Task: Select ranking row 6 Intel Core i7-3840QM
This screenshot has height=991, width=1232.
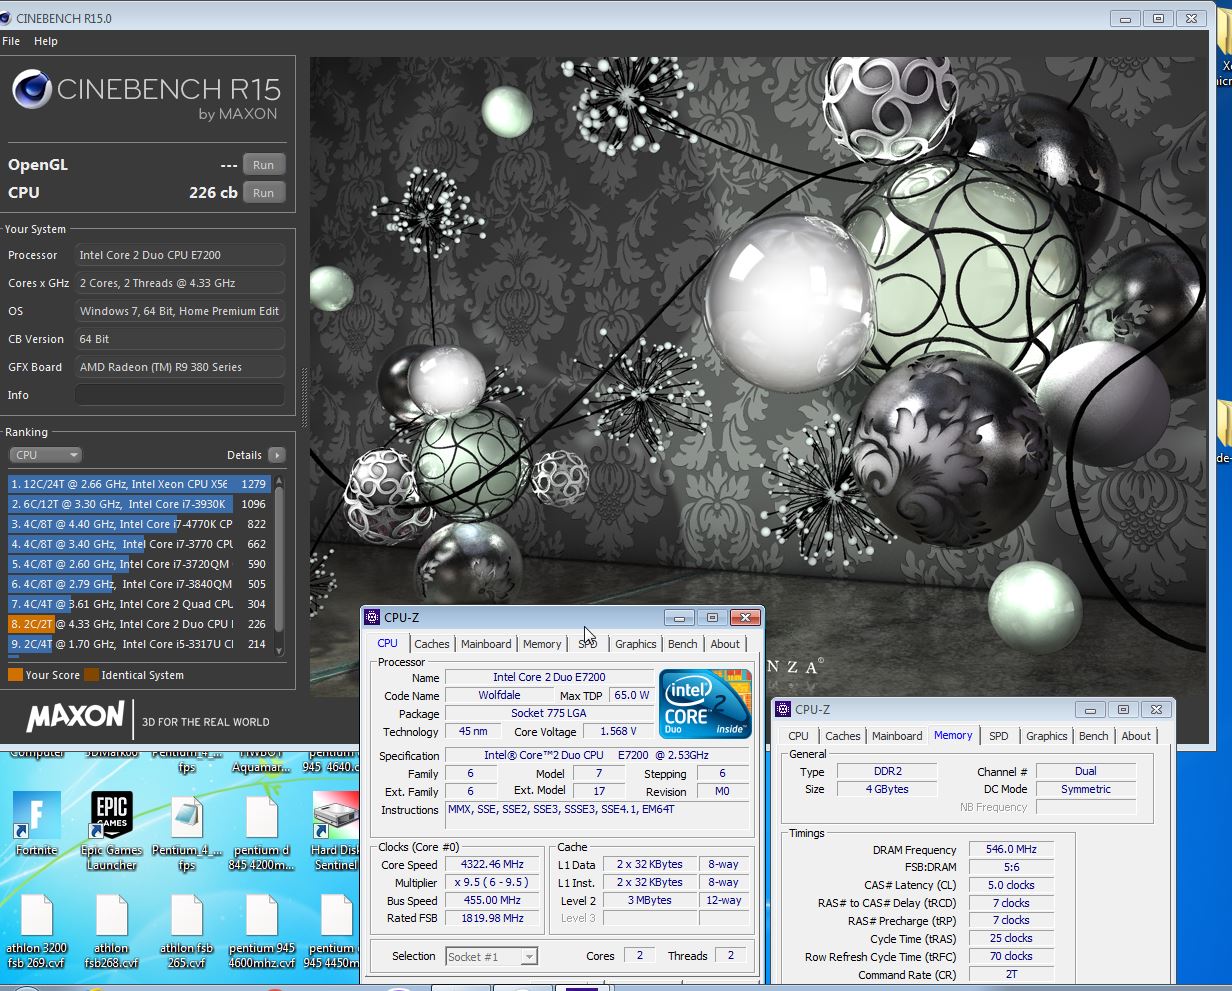Action: coord(139,584)
